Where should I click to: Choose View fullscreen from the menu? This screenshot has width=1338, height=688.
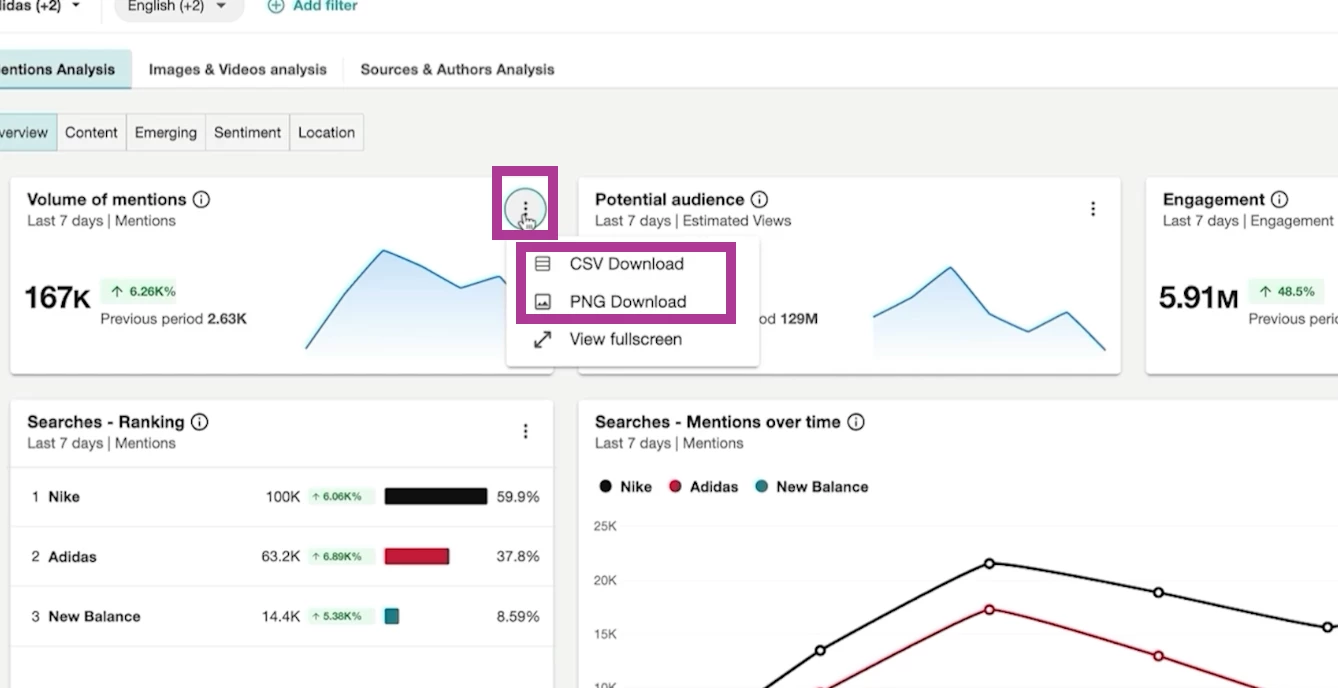tap(626, 339)
